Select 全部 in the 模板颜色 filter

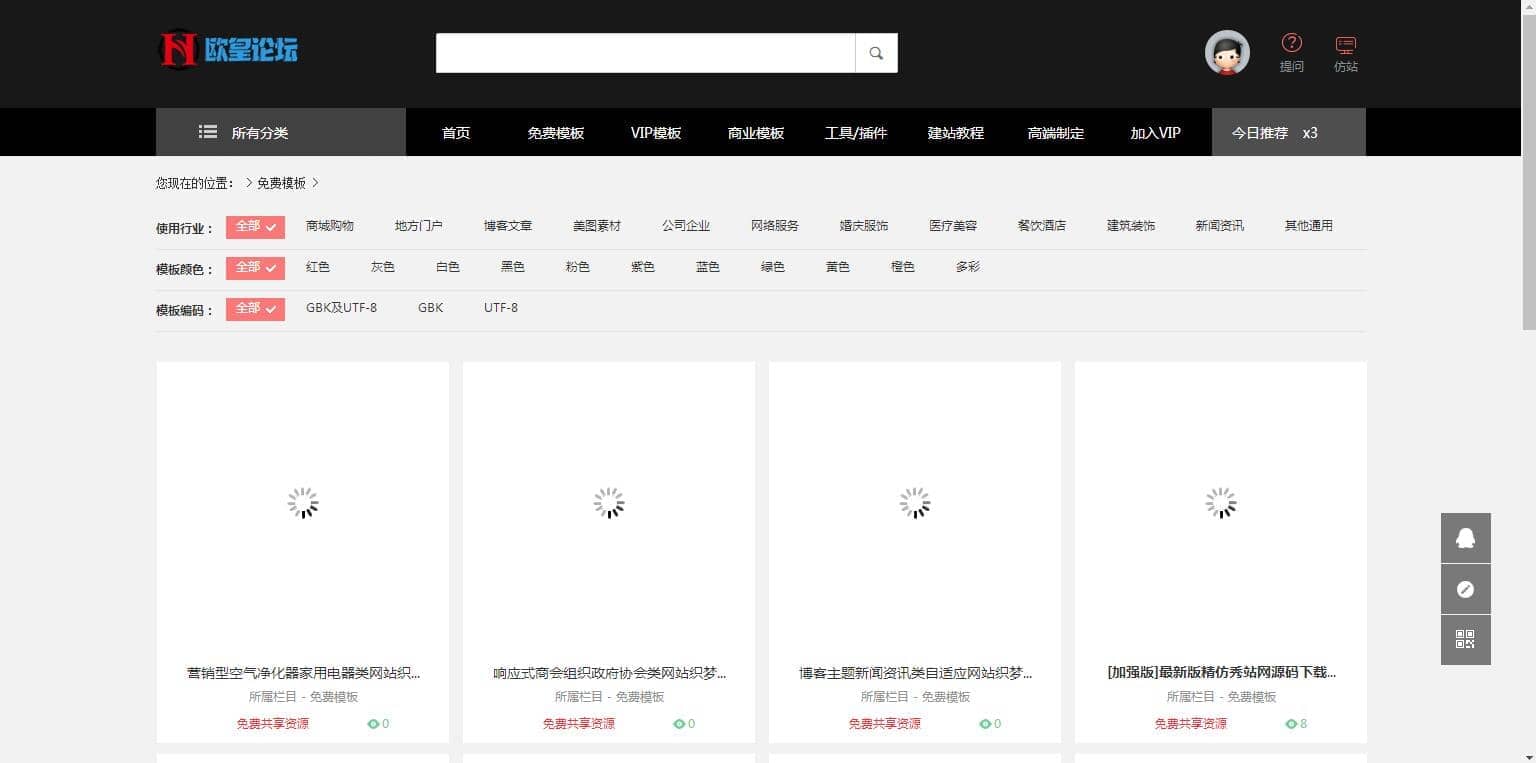pos(255,268)
